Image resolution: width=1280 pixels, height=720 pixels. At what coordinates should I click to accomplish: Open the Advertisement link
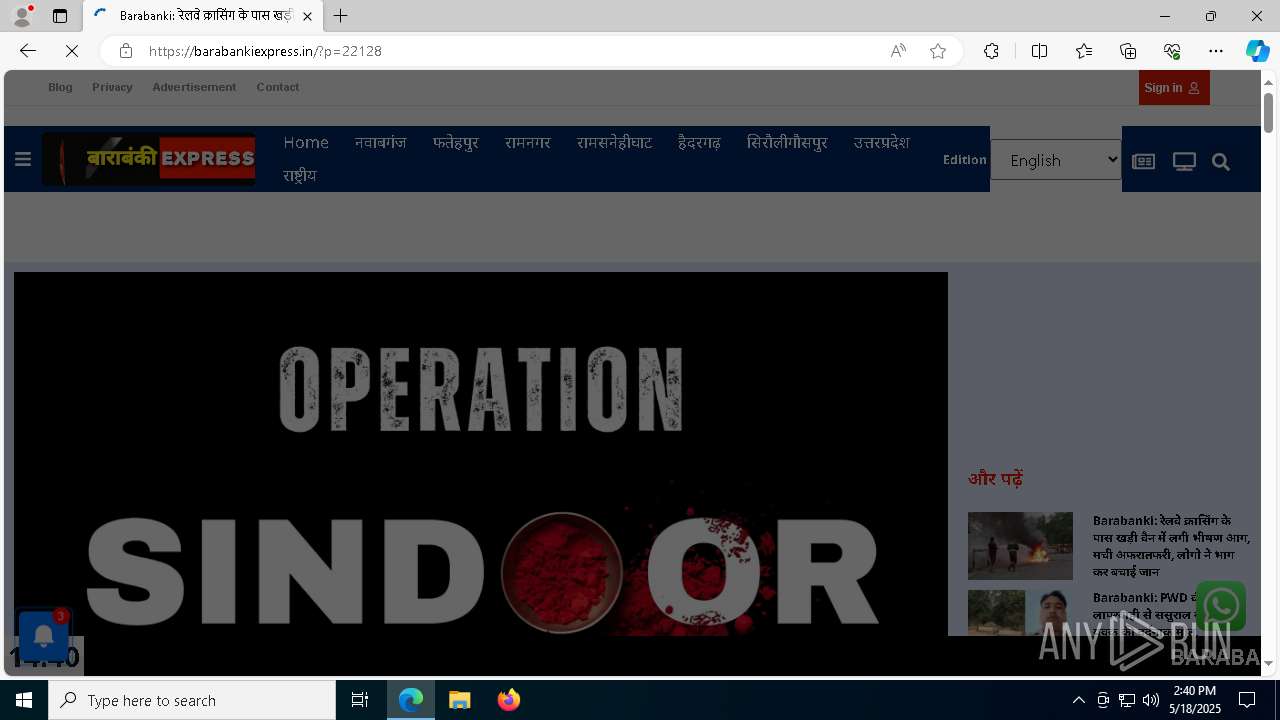[194, 87]
